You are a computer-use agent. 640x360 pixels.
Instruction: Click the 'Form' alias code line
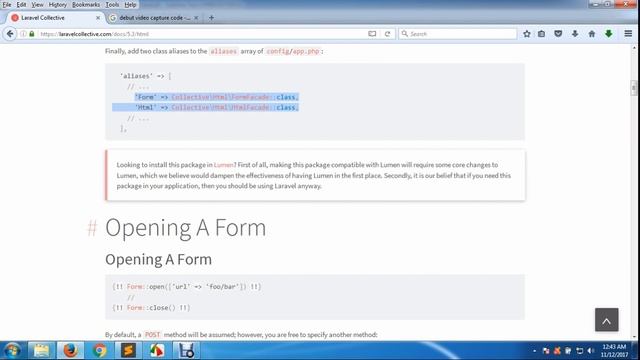(217, 97)
